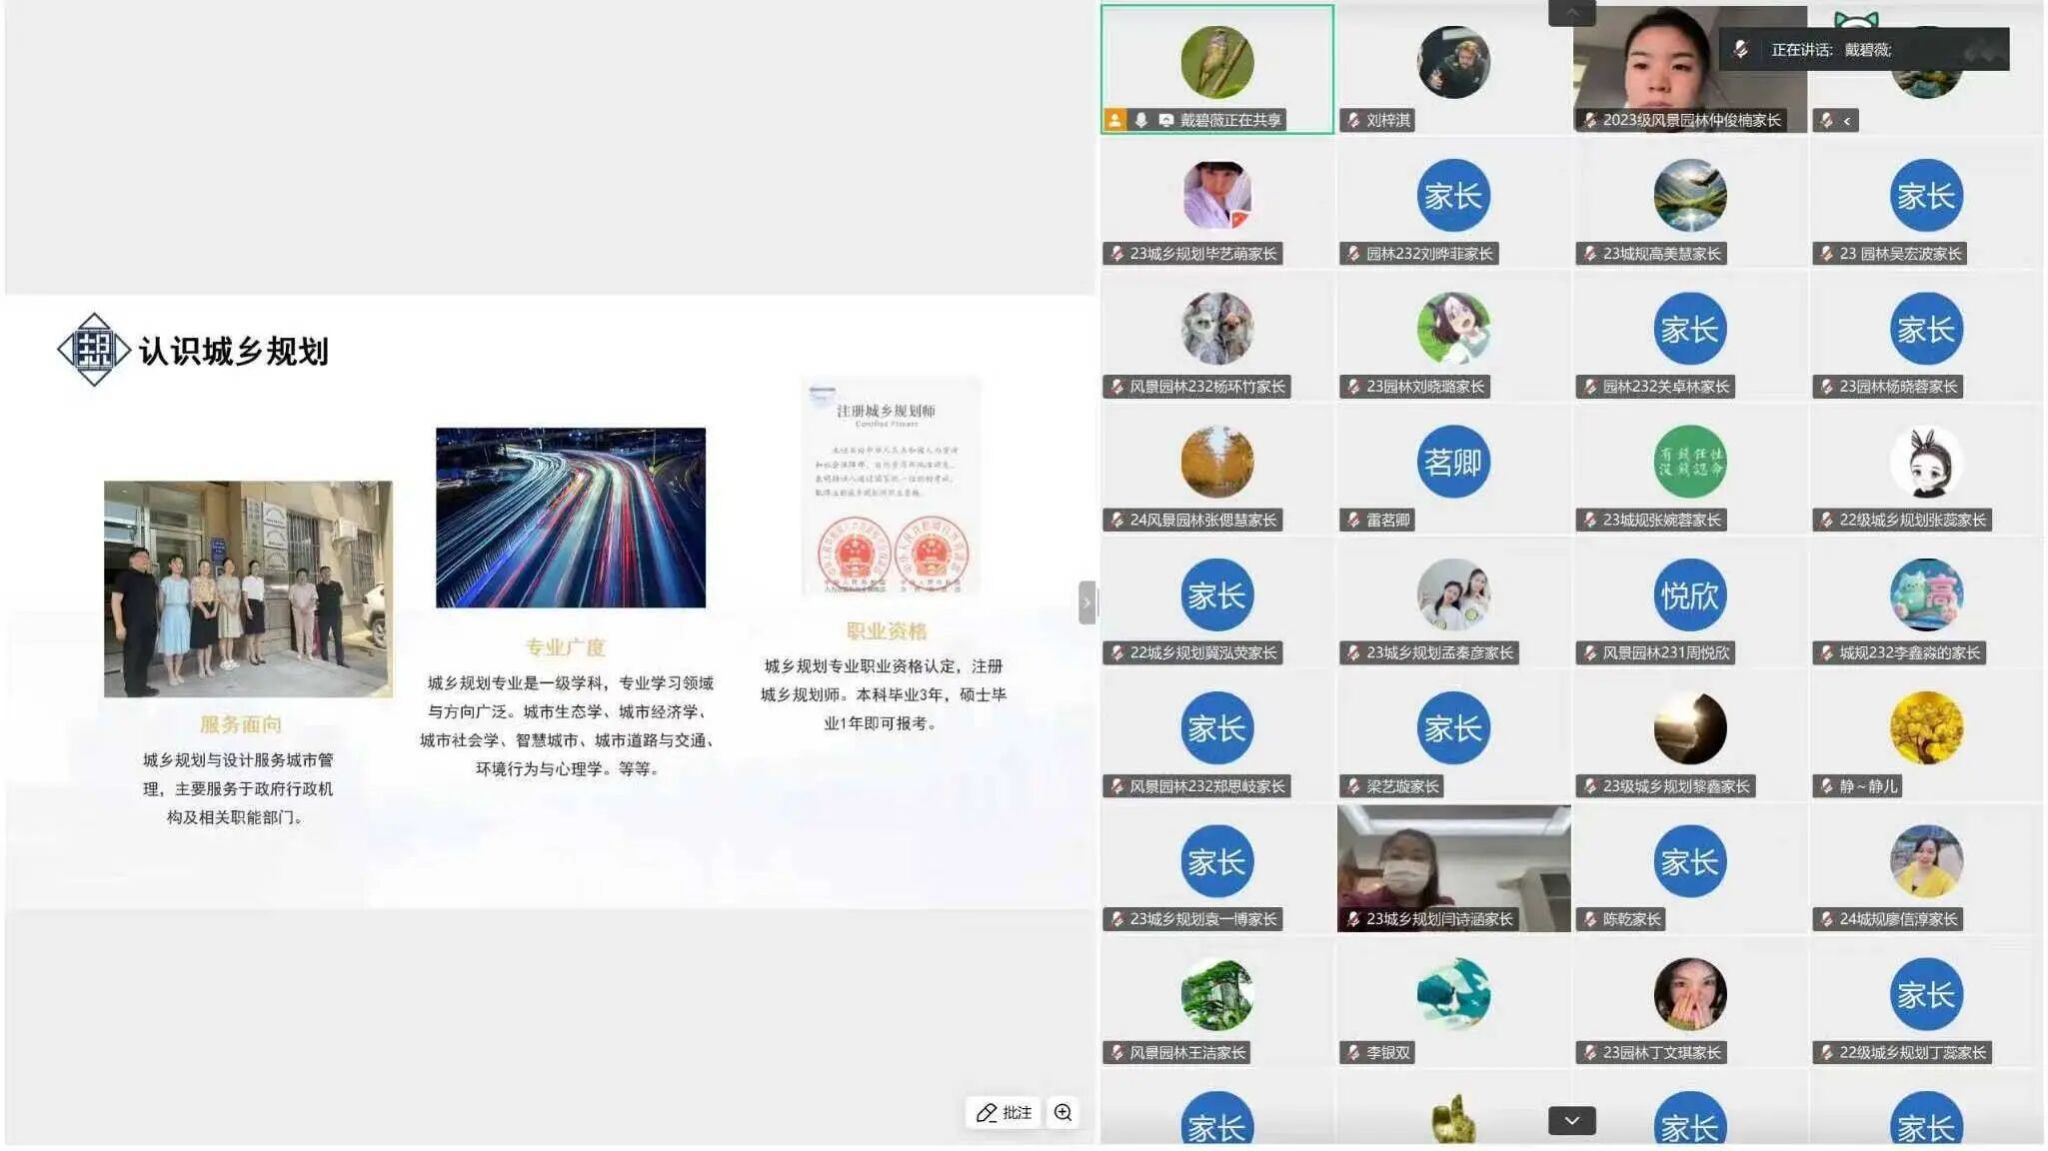Click the light-trail highway image on slide
2048x1151 pixels.
pos(570,517)
